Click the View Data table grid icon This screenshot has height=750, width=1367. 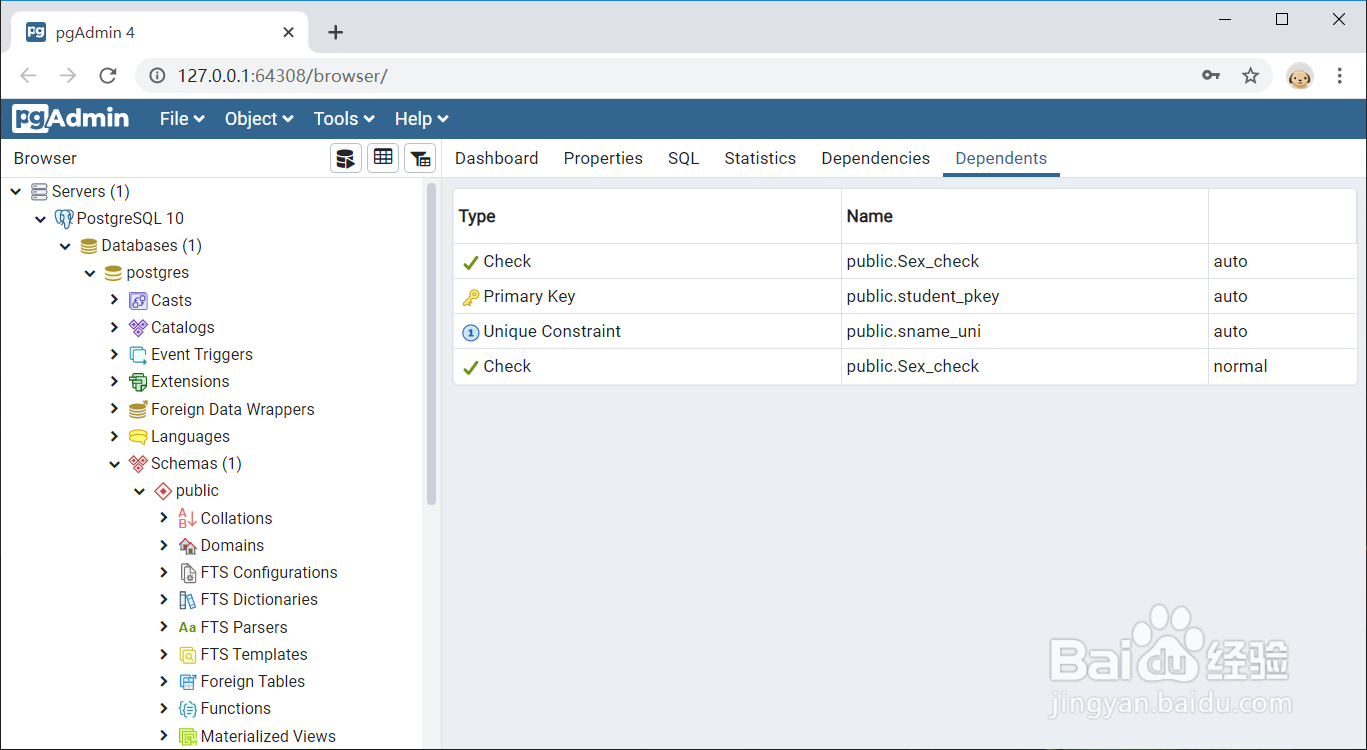[x=383, y=158]
